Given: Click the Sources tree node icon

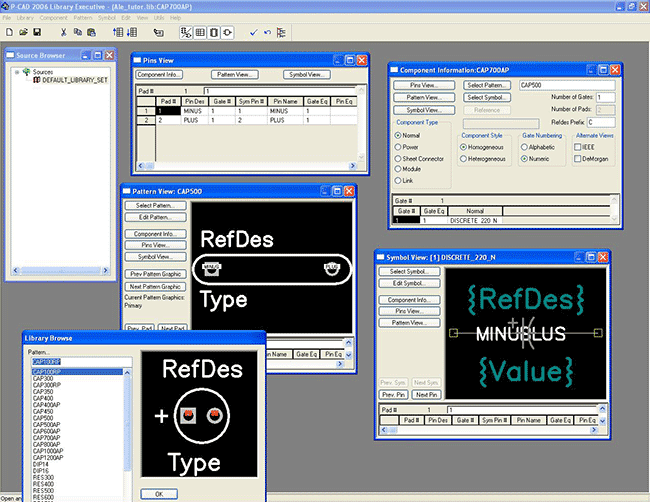Looking at the screenshot, I should tap(27, 72).
